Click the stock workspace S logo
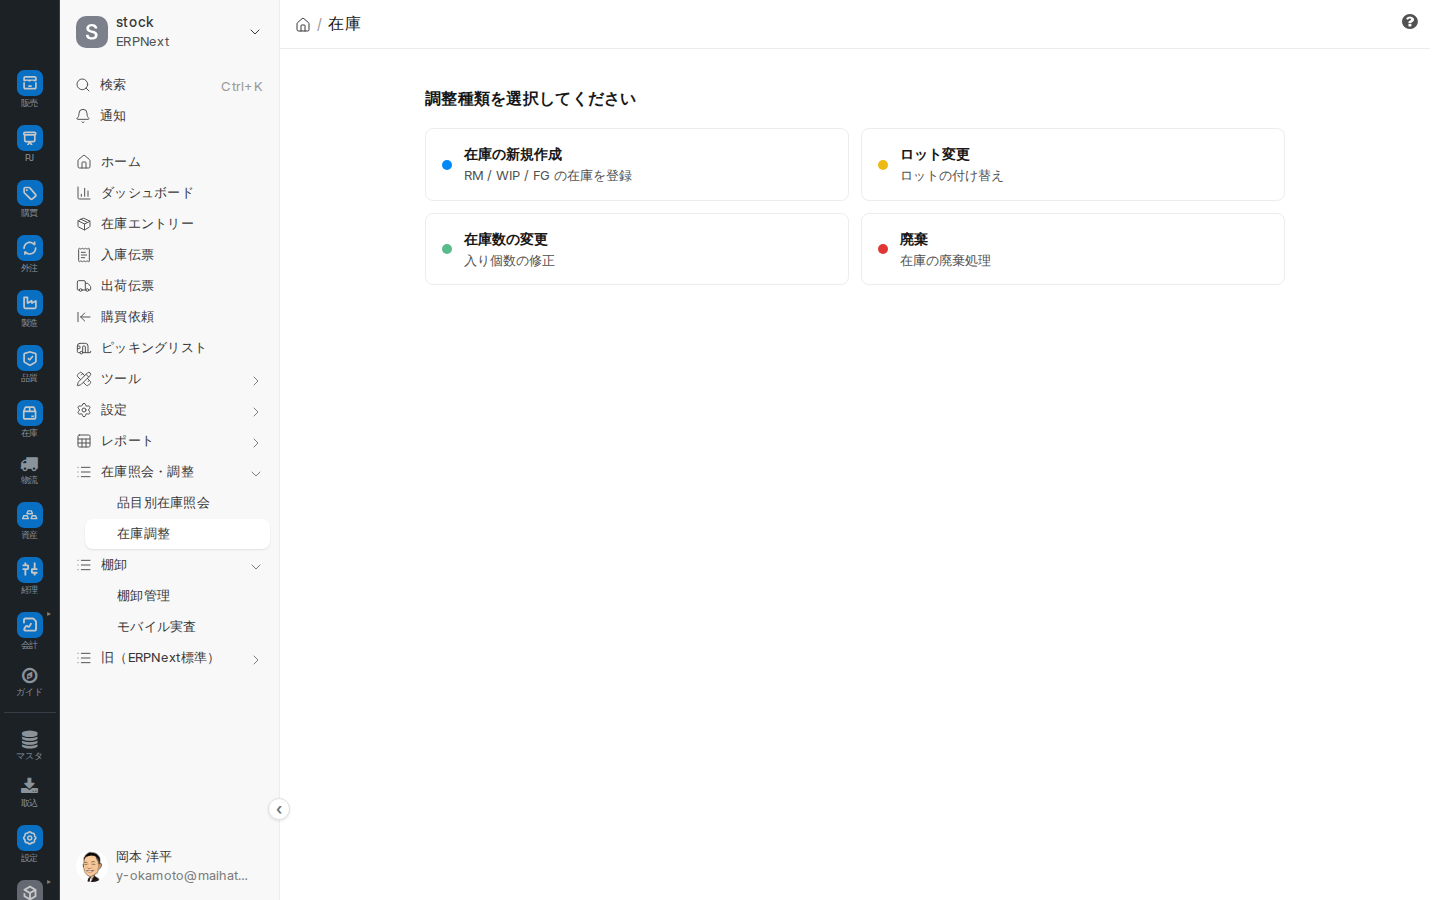1440x900 pixels. [x=92, y=32]
